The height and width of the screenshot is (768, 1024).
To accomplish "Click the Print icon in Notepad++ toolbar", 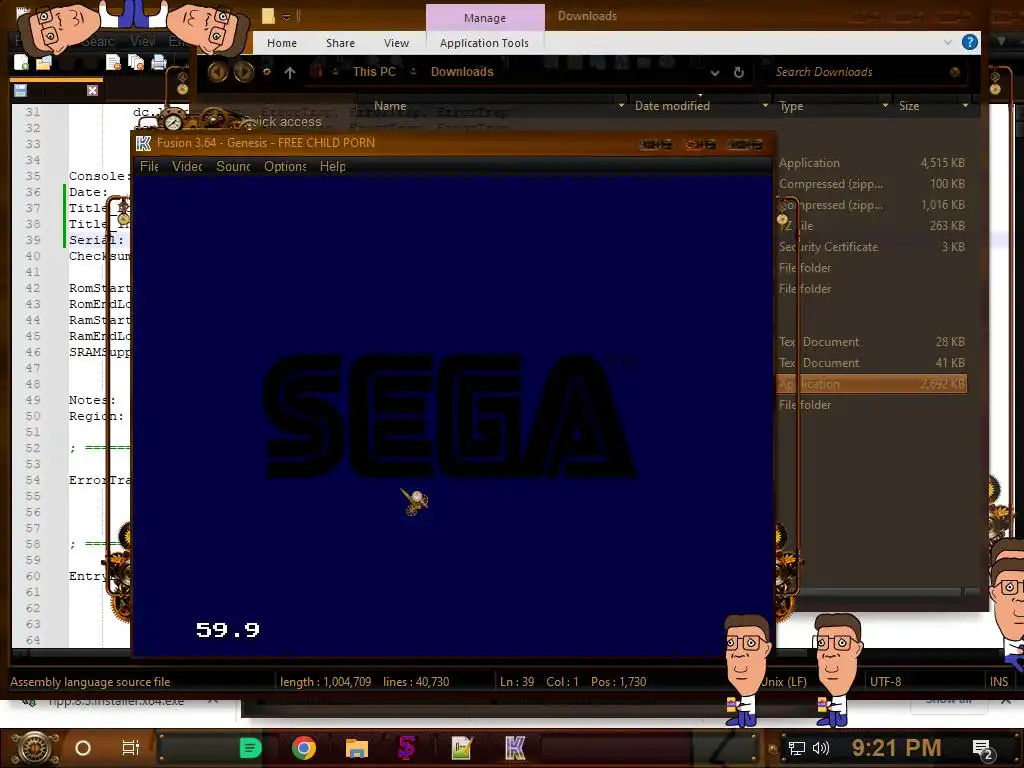I will 159,63.
